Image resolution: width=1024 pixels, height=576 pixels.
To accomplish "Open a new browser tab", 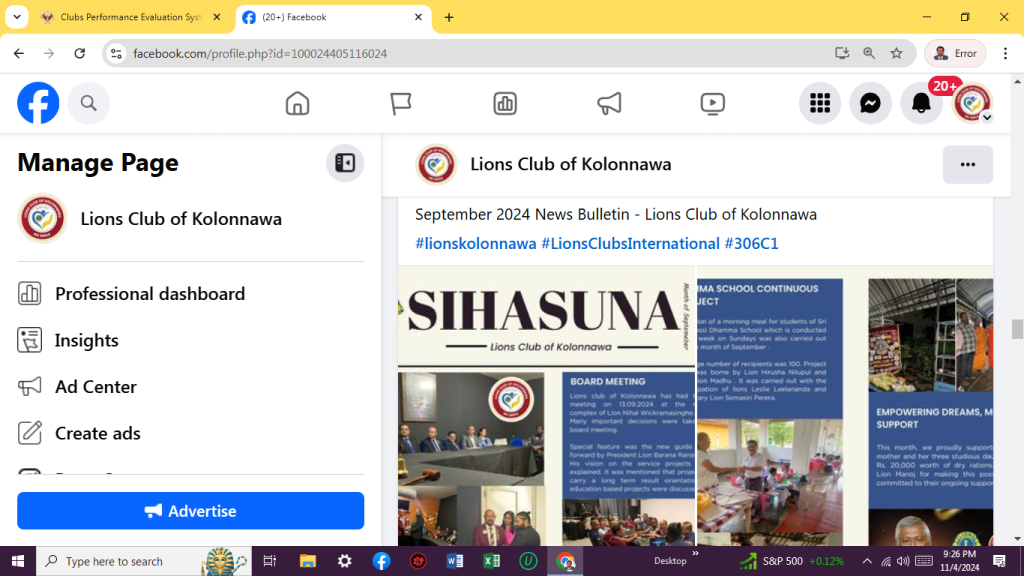I will [x=449, y=18].
